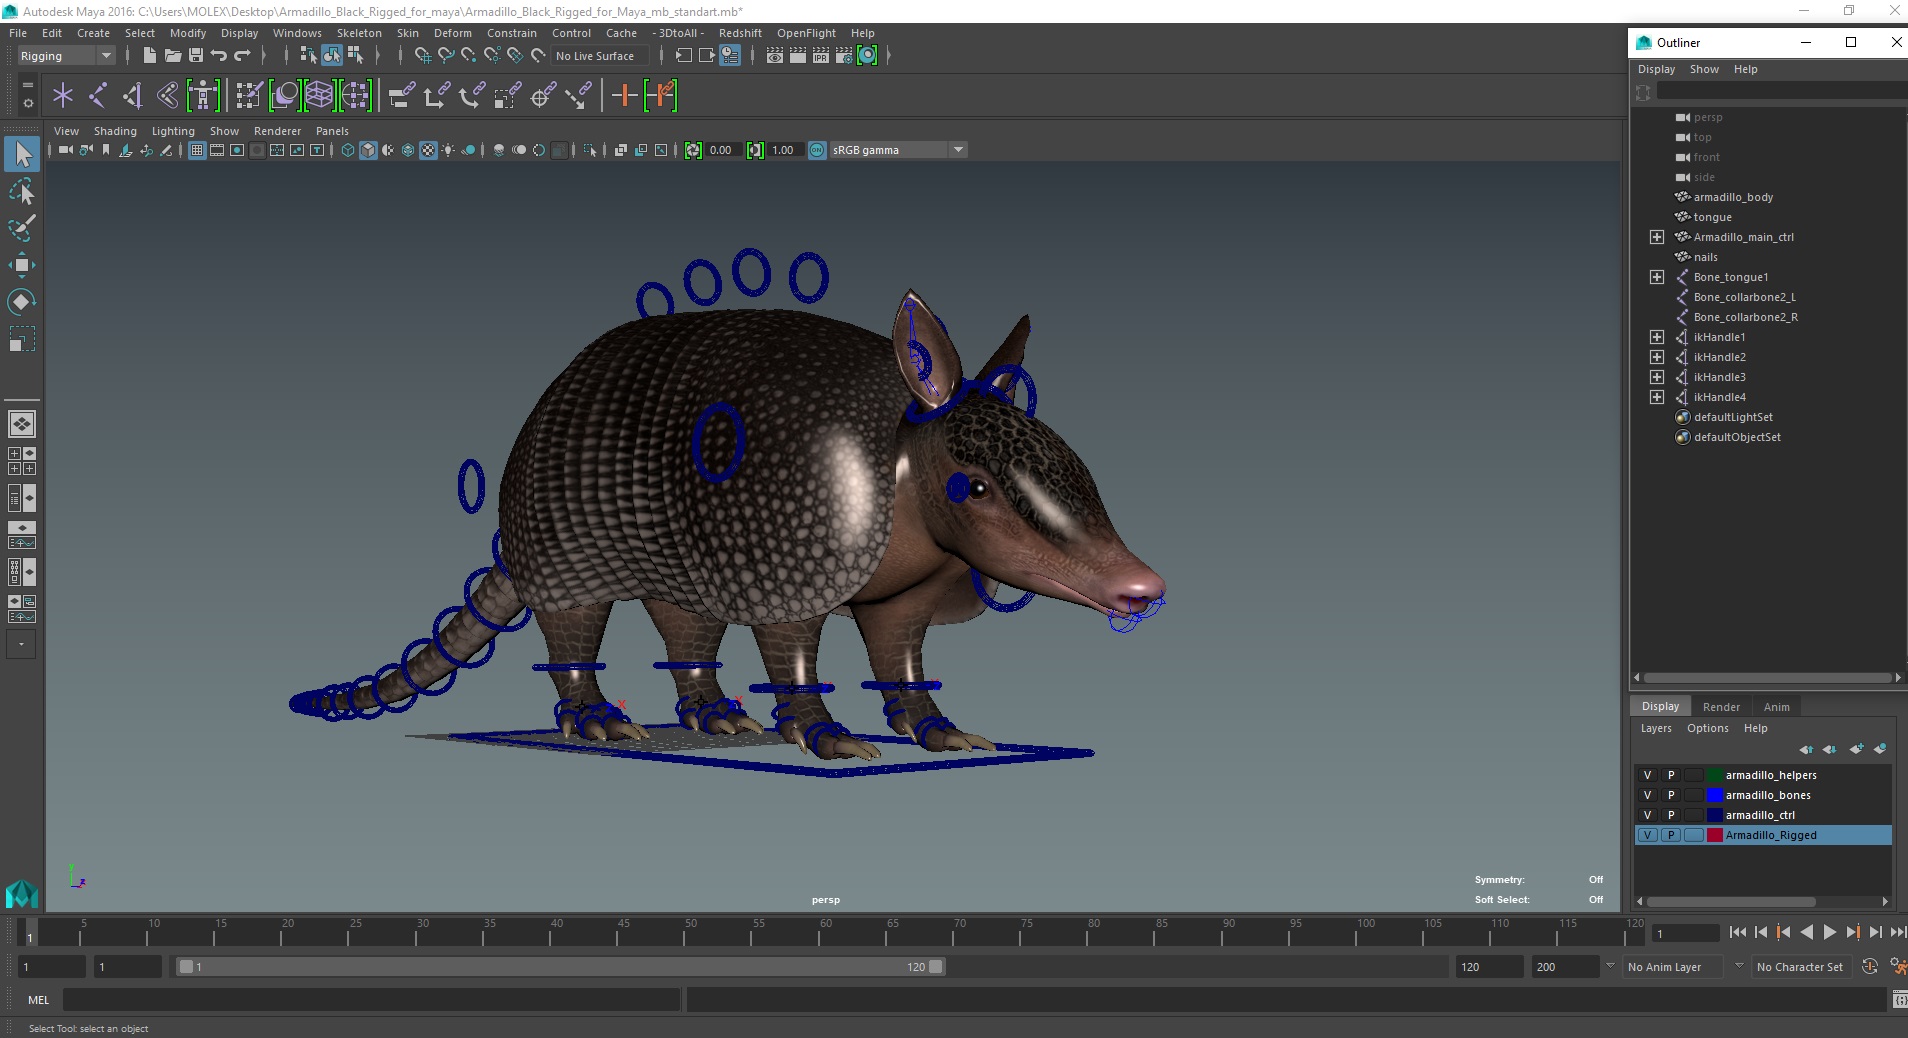Image resolution: width=1908 pixels, height=1038 pixels.
Task: Switch to the Anim layer tab
Action: 1776,707
